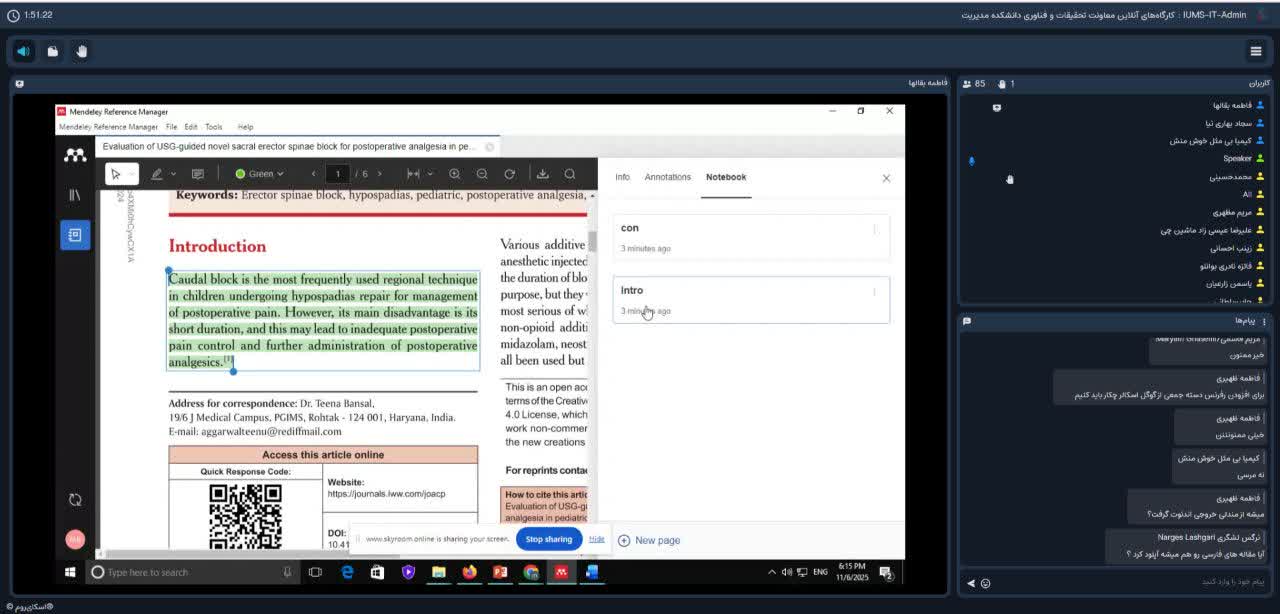The width and height of the screenshot is (1280, 614).
Task: Select the cursor selection tool in PDF toolbar
Action: coord(116,174)
